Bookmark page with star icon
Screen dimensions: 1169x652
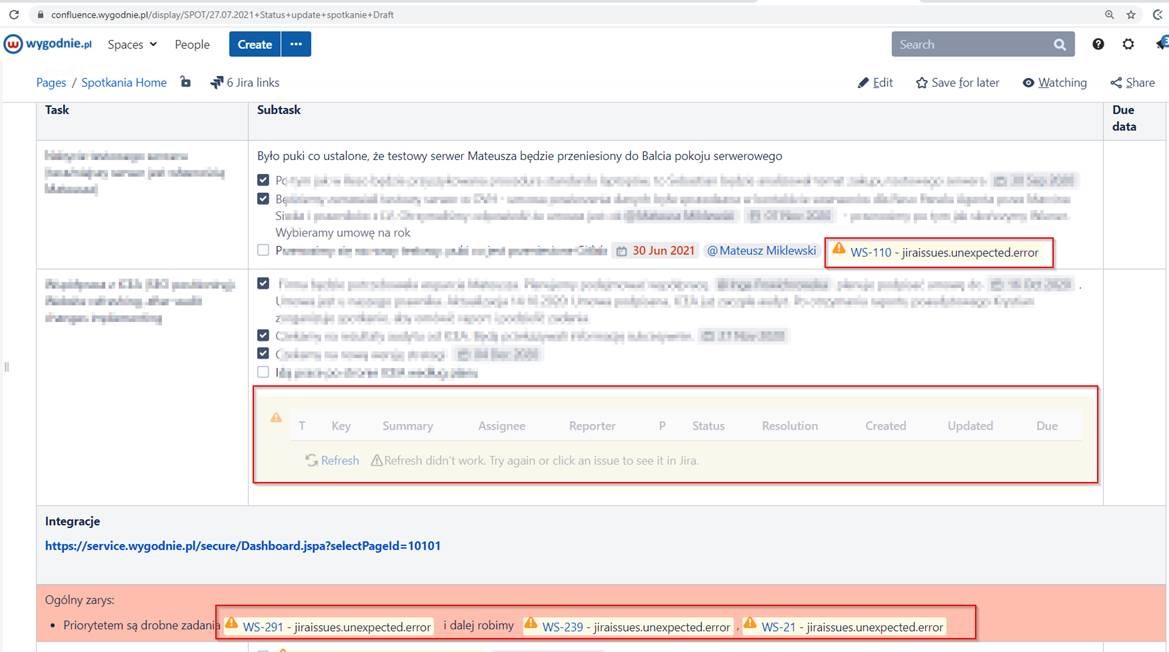[1131, 14]
